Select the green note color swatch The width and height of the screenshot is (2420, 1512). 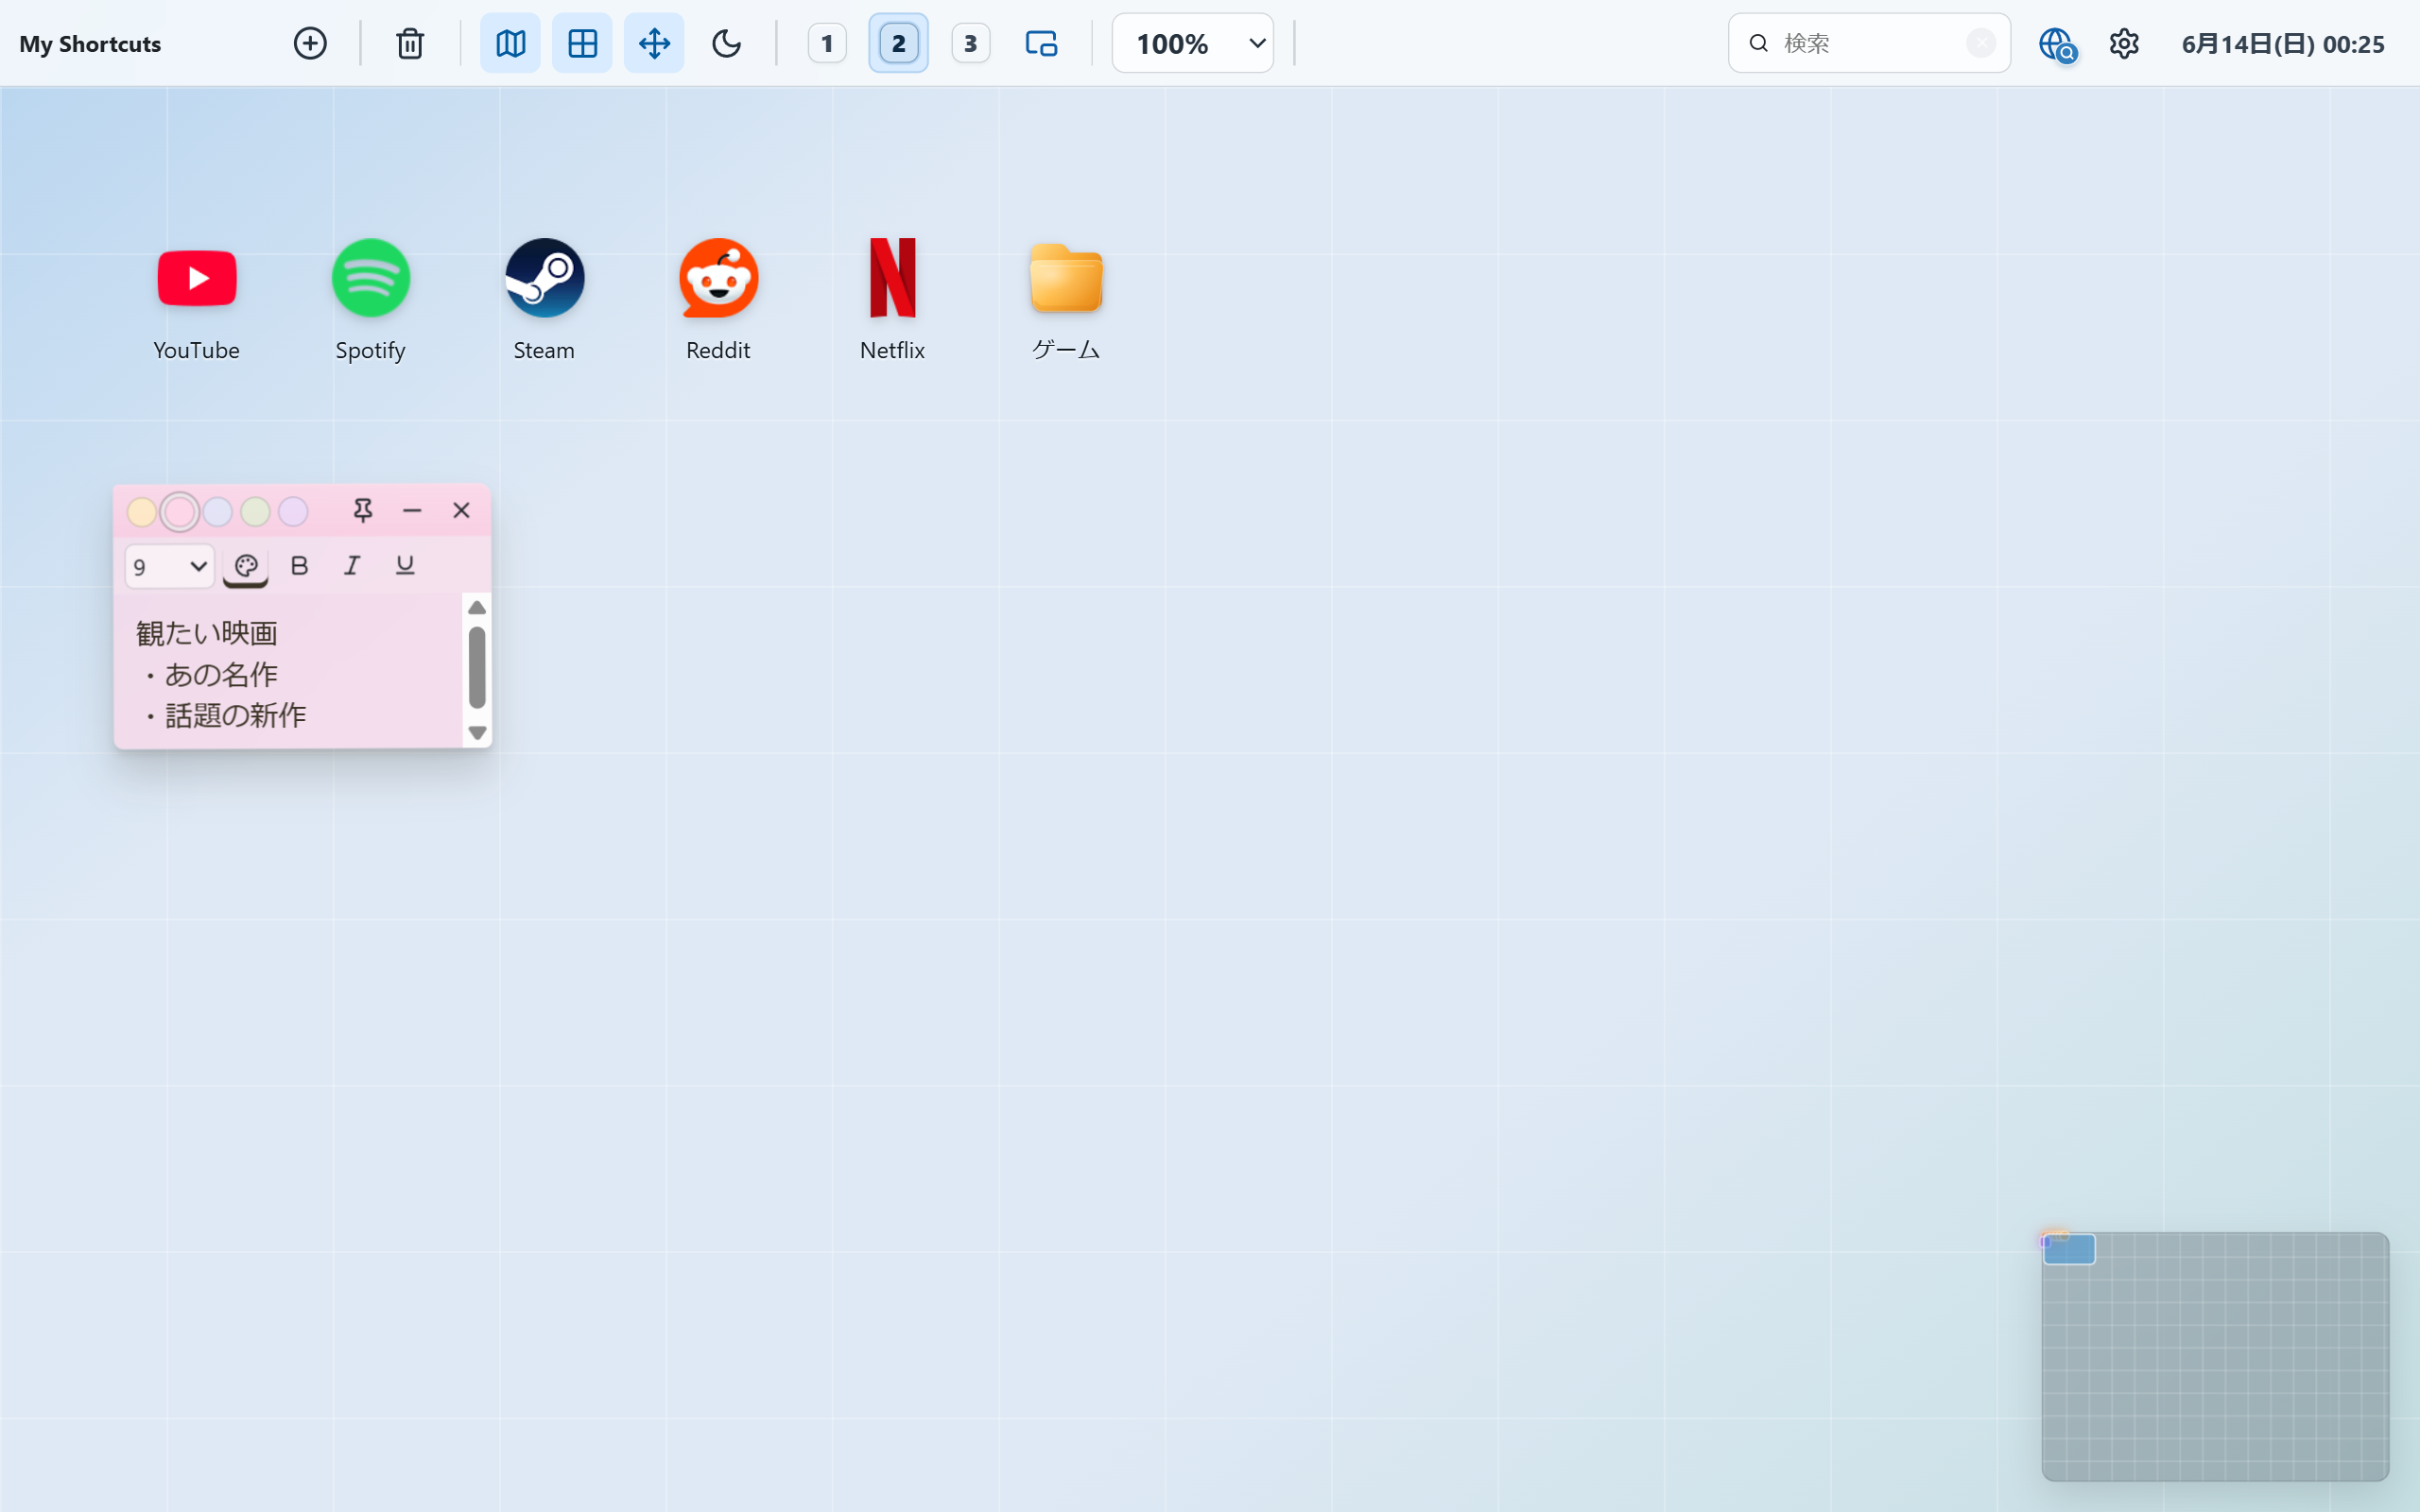click(255, 512)
